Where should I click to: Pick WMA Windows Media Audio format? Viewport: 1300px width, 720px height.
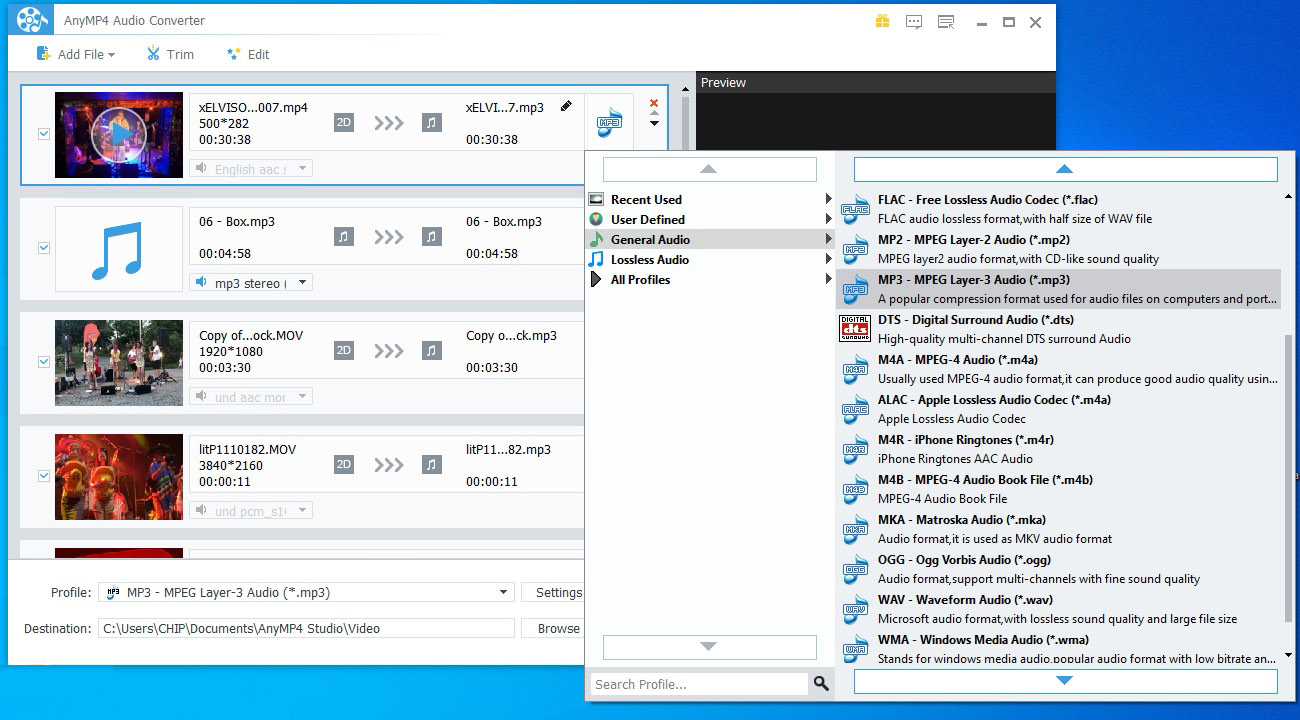coord(1058,648)
